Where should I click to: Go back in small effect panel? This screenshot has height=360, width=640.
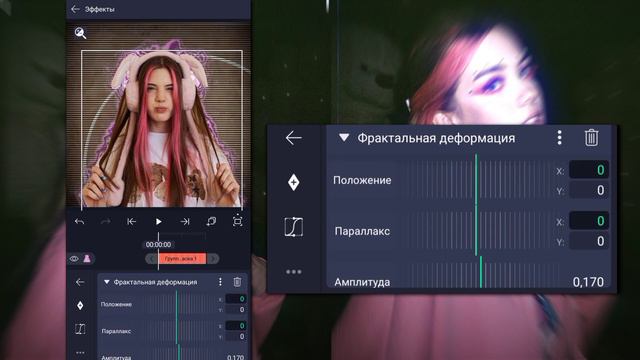point(80,282)
